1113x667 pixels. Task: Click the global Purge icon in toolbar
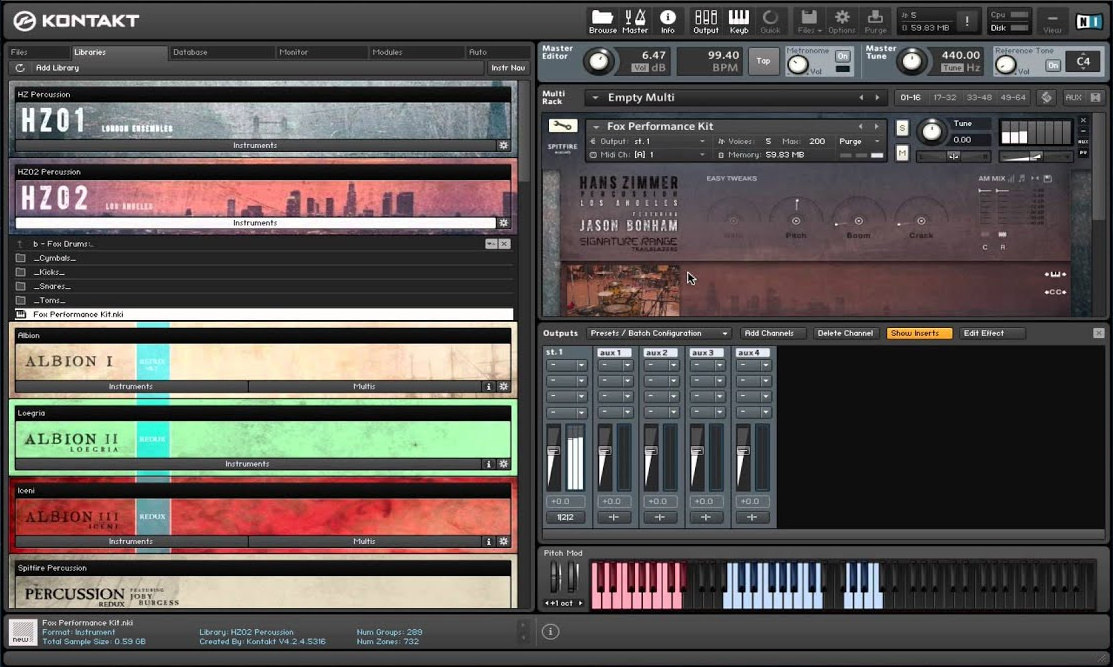875,21
